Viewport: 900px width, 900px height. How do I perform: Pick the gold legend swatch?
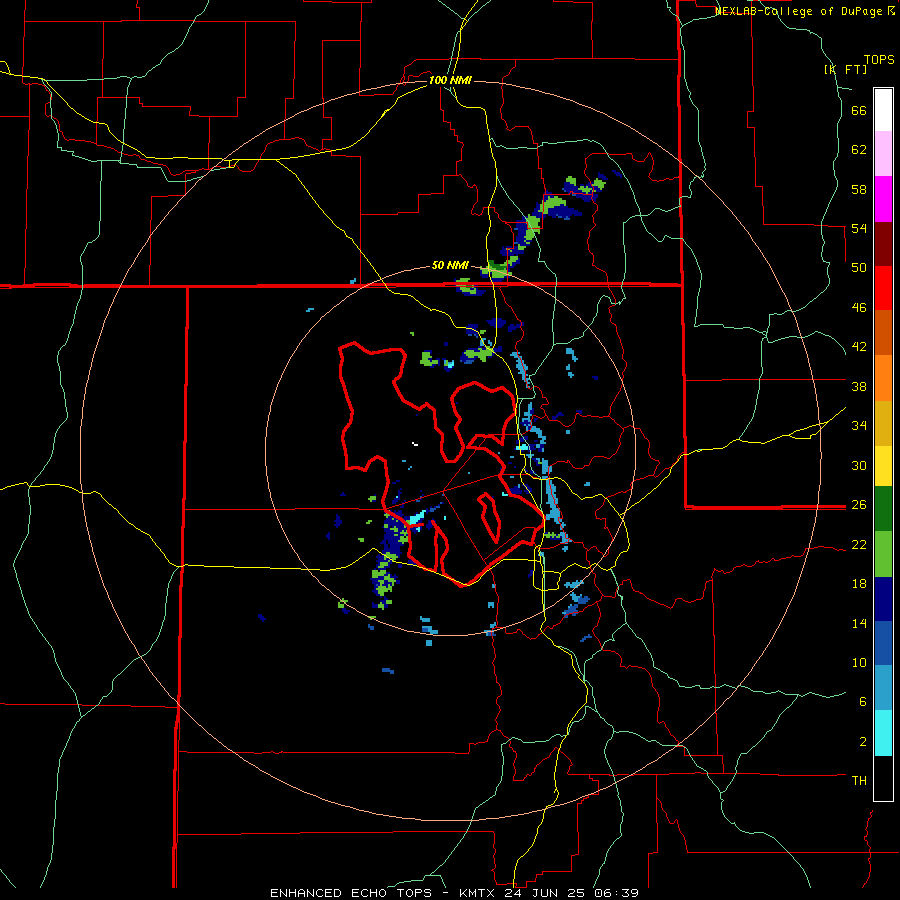coord(883,423)
